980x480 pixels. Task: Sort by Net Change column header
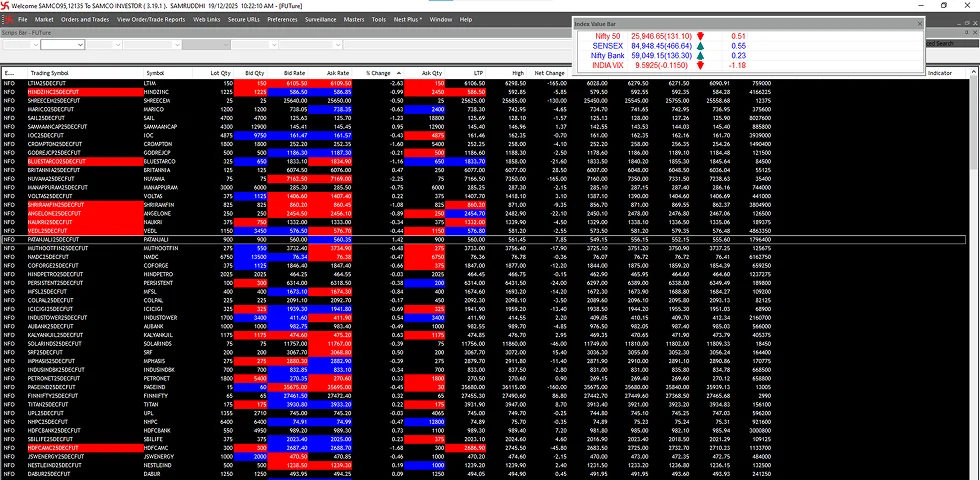(549, 73)
